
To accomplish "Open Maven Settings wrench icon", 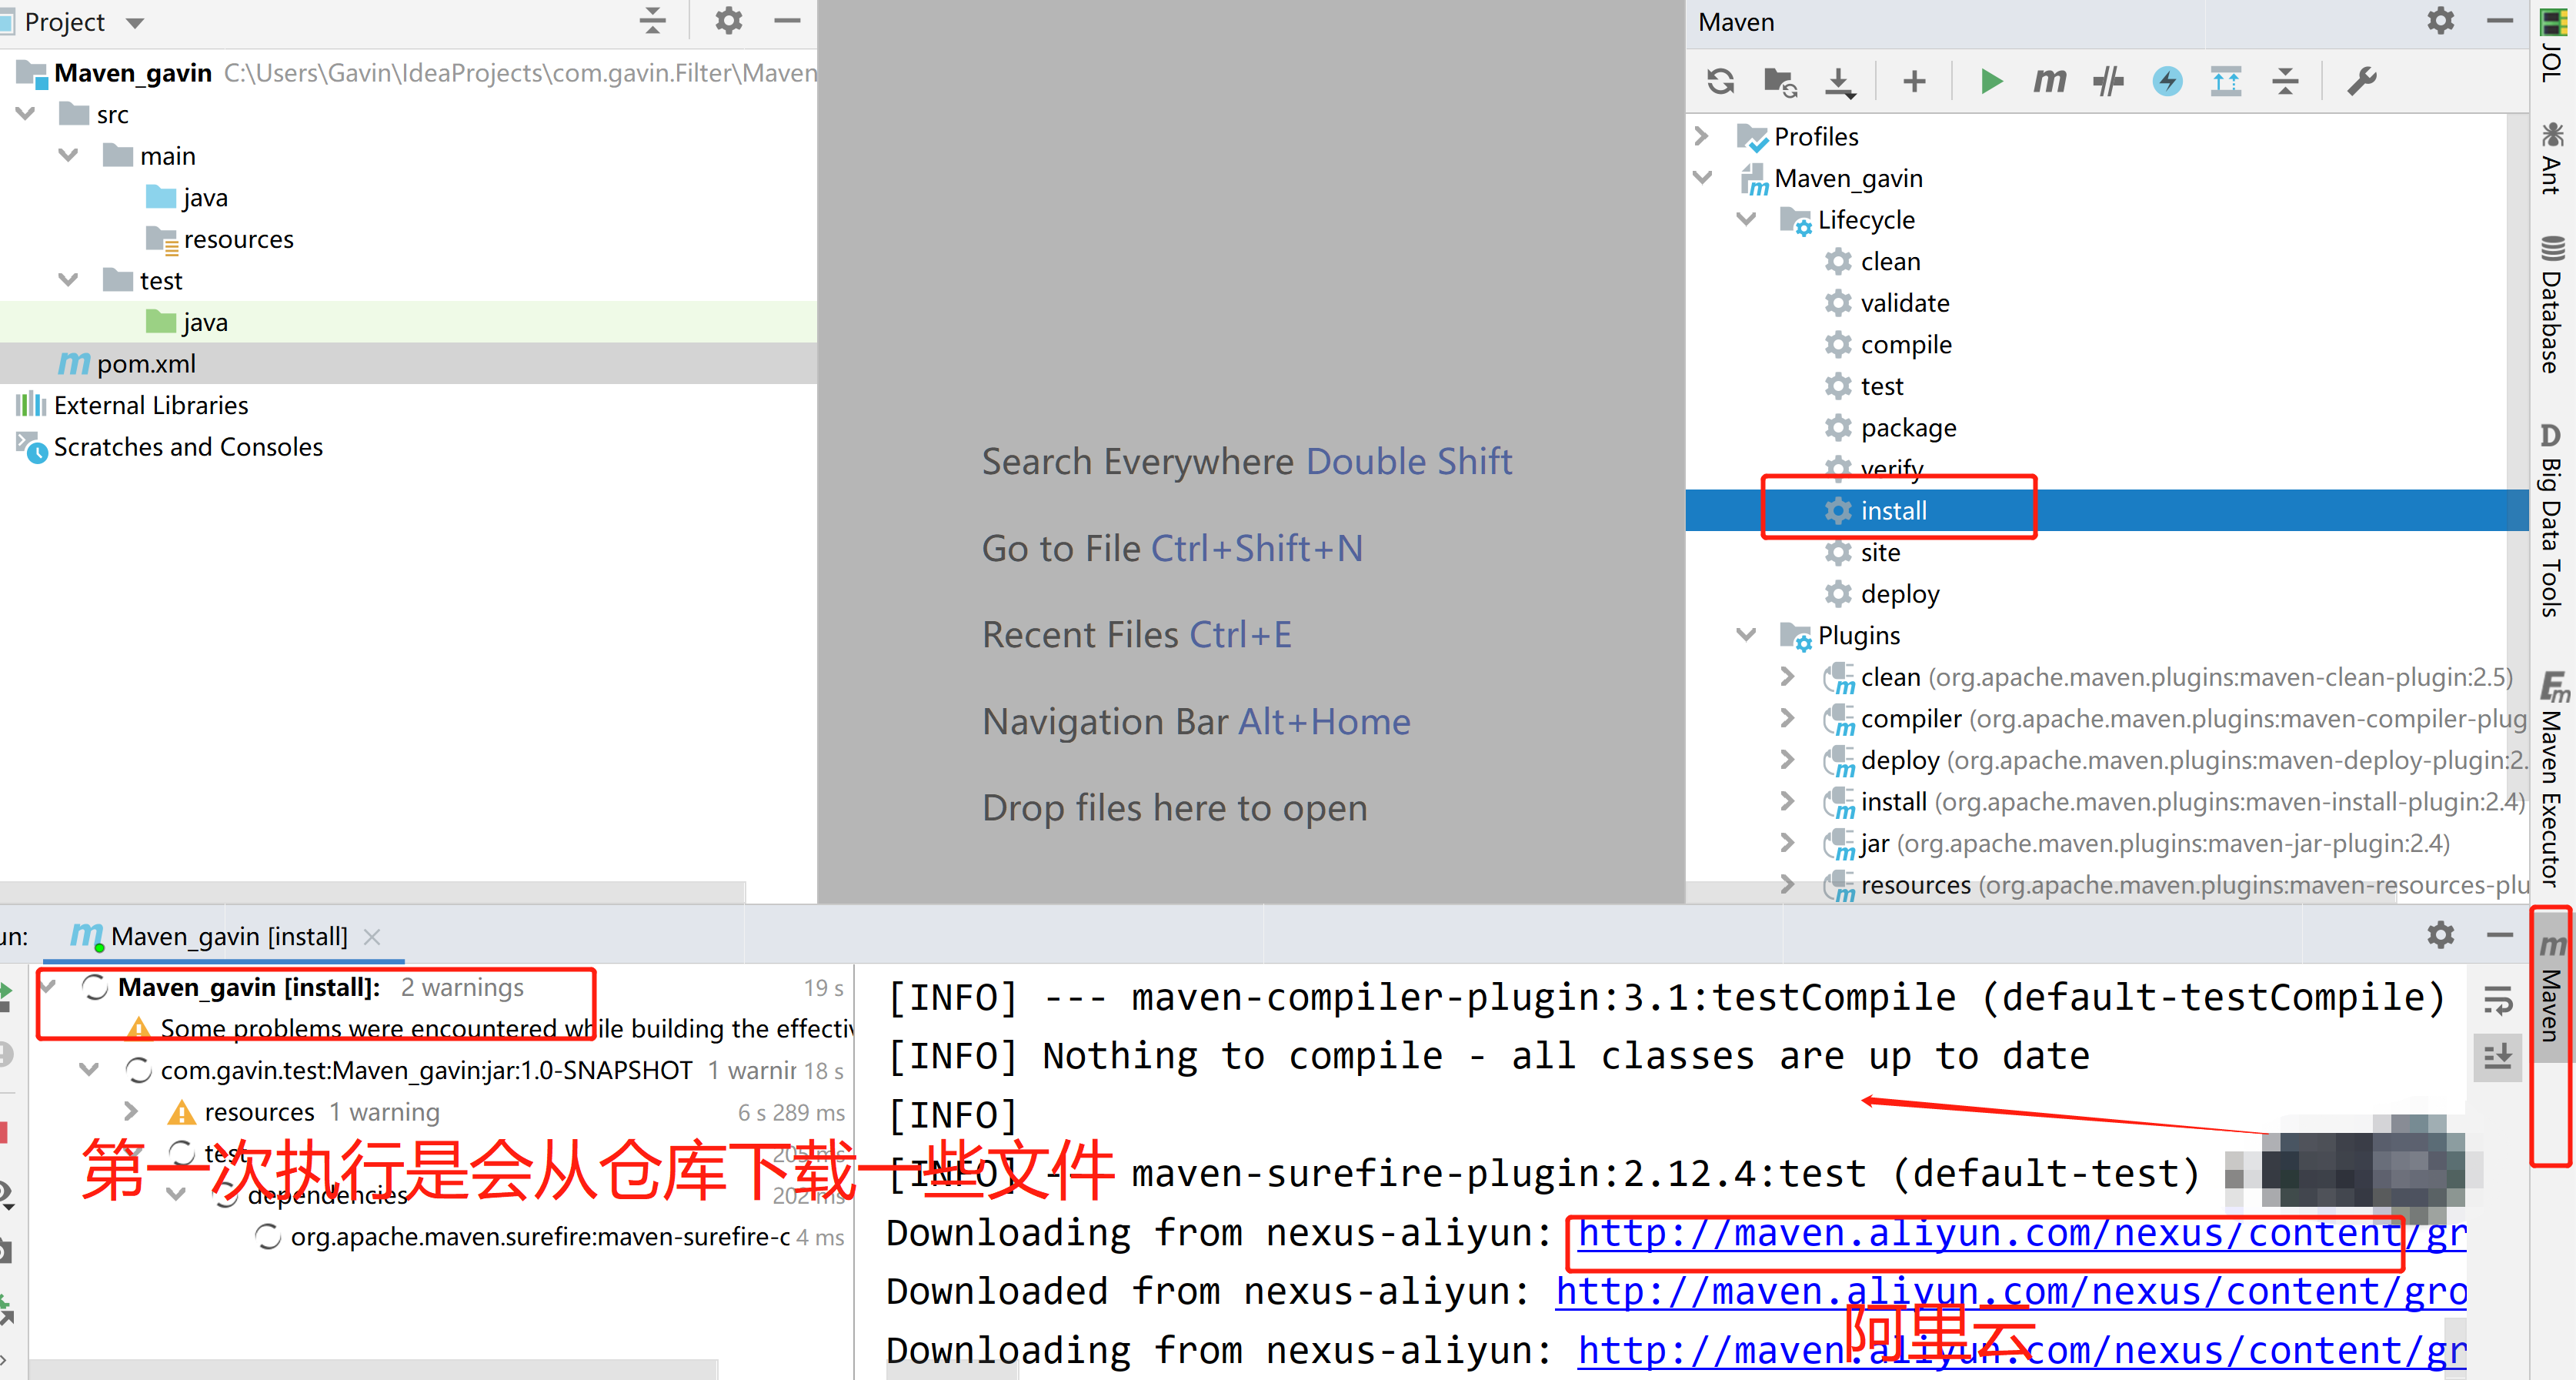I will 2361,81.
